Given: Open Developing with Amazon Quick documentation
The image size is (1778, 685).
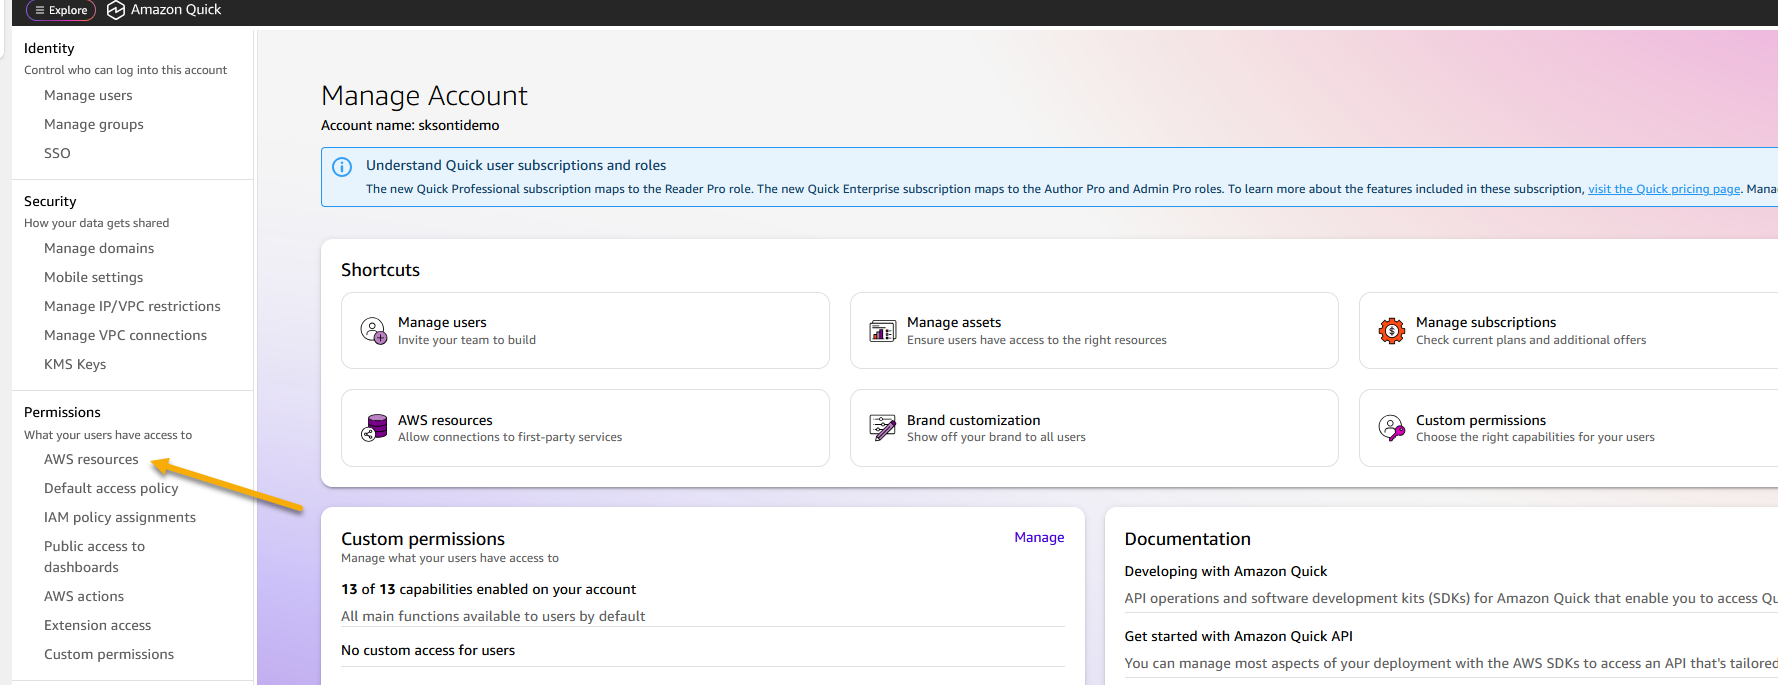Looking at the screenshot, I should (1225, 572).
